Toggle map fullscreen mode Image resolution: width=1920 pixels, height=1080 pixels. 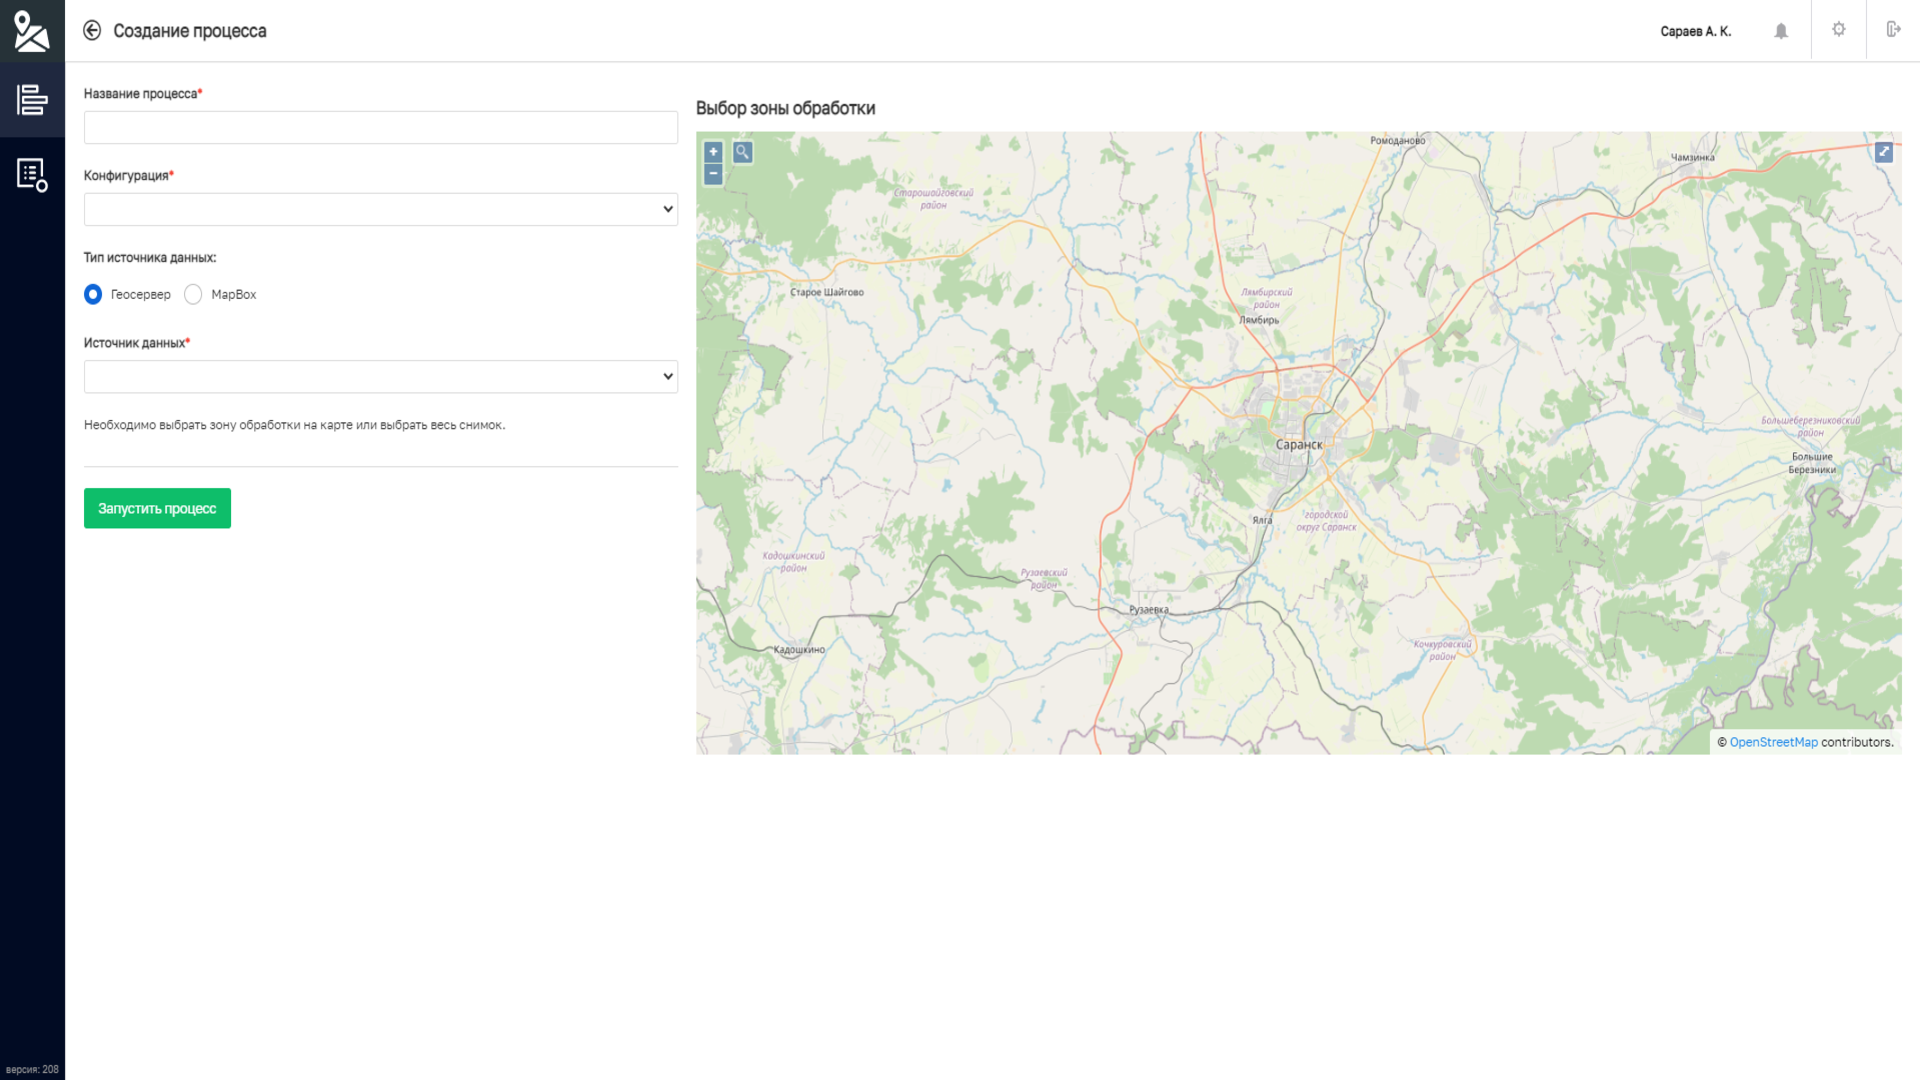(x=1883, y=152)
